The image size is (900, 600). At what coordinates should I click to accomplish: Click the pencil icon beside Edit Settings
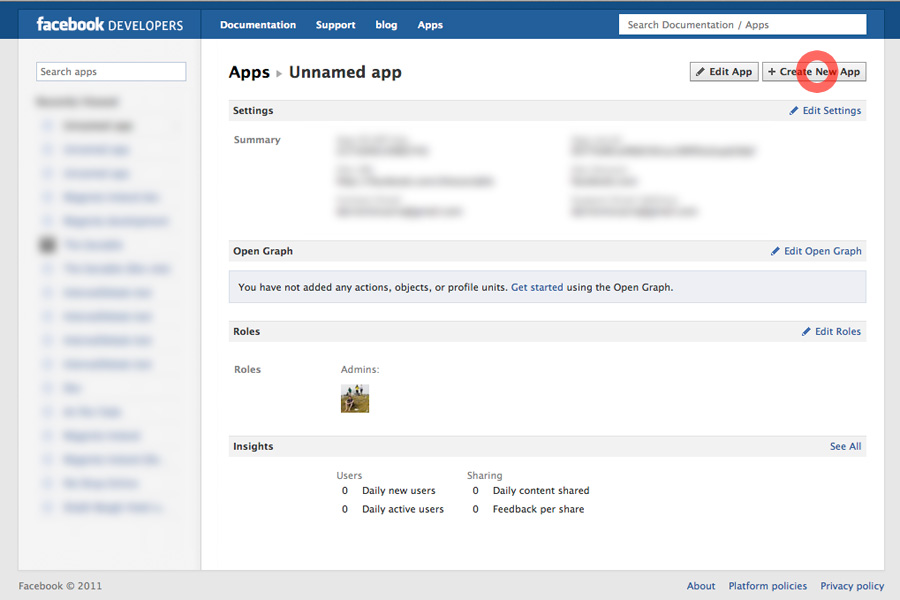794,111
